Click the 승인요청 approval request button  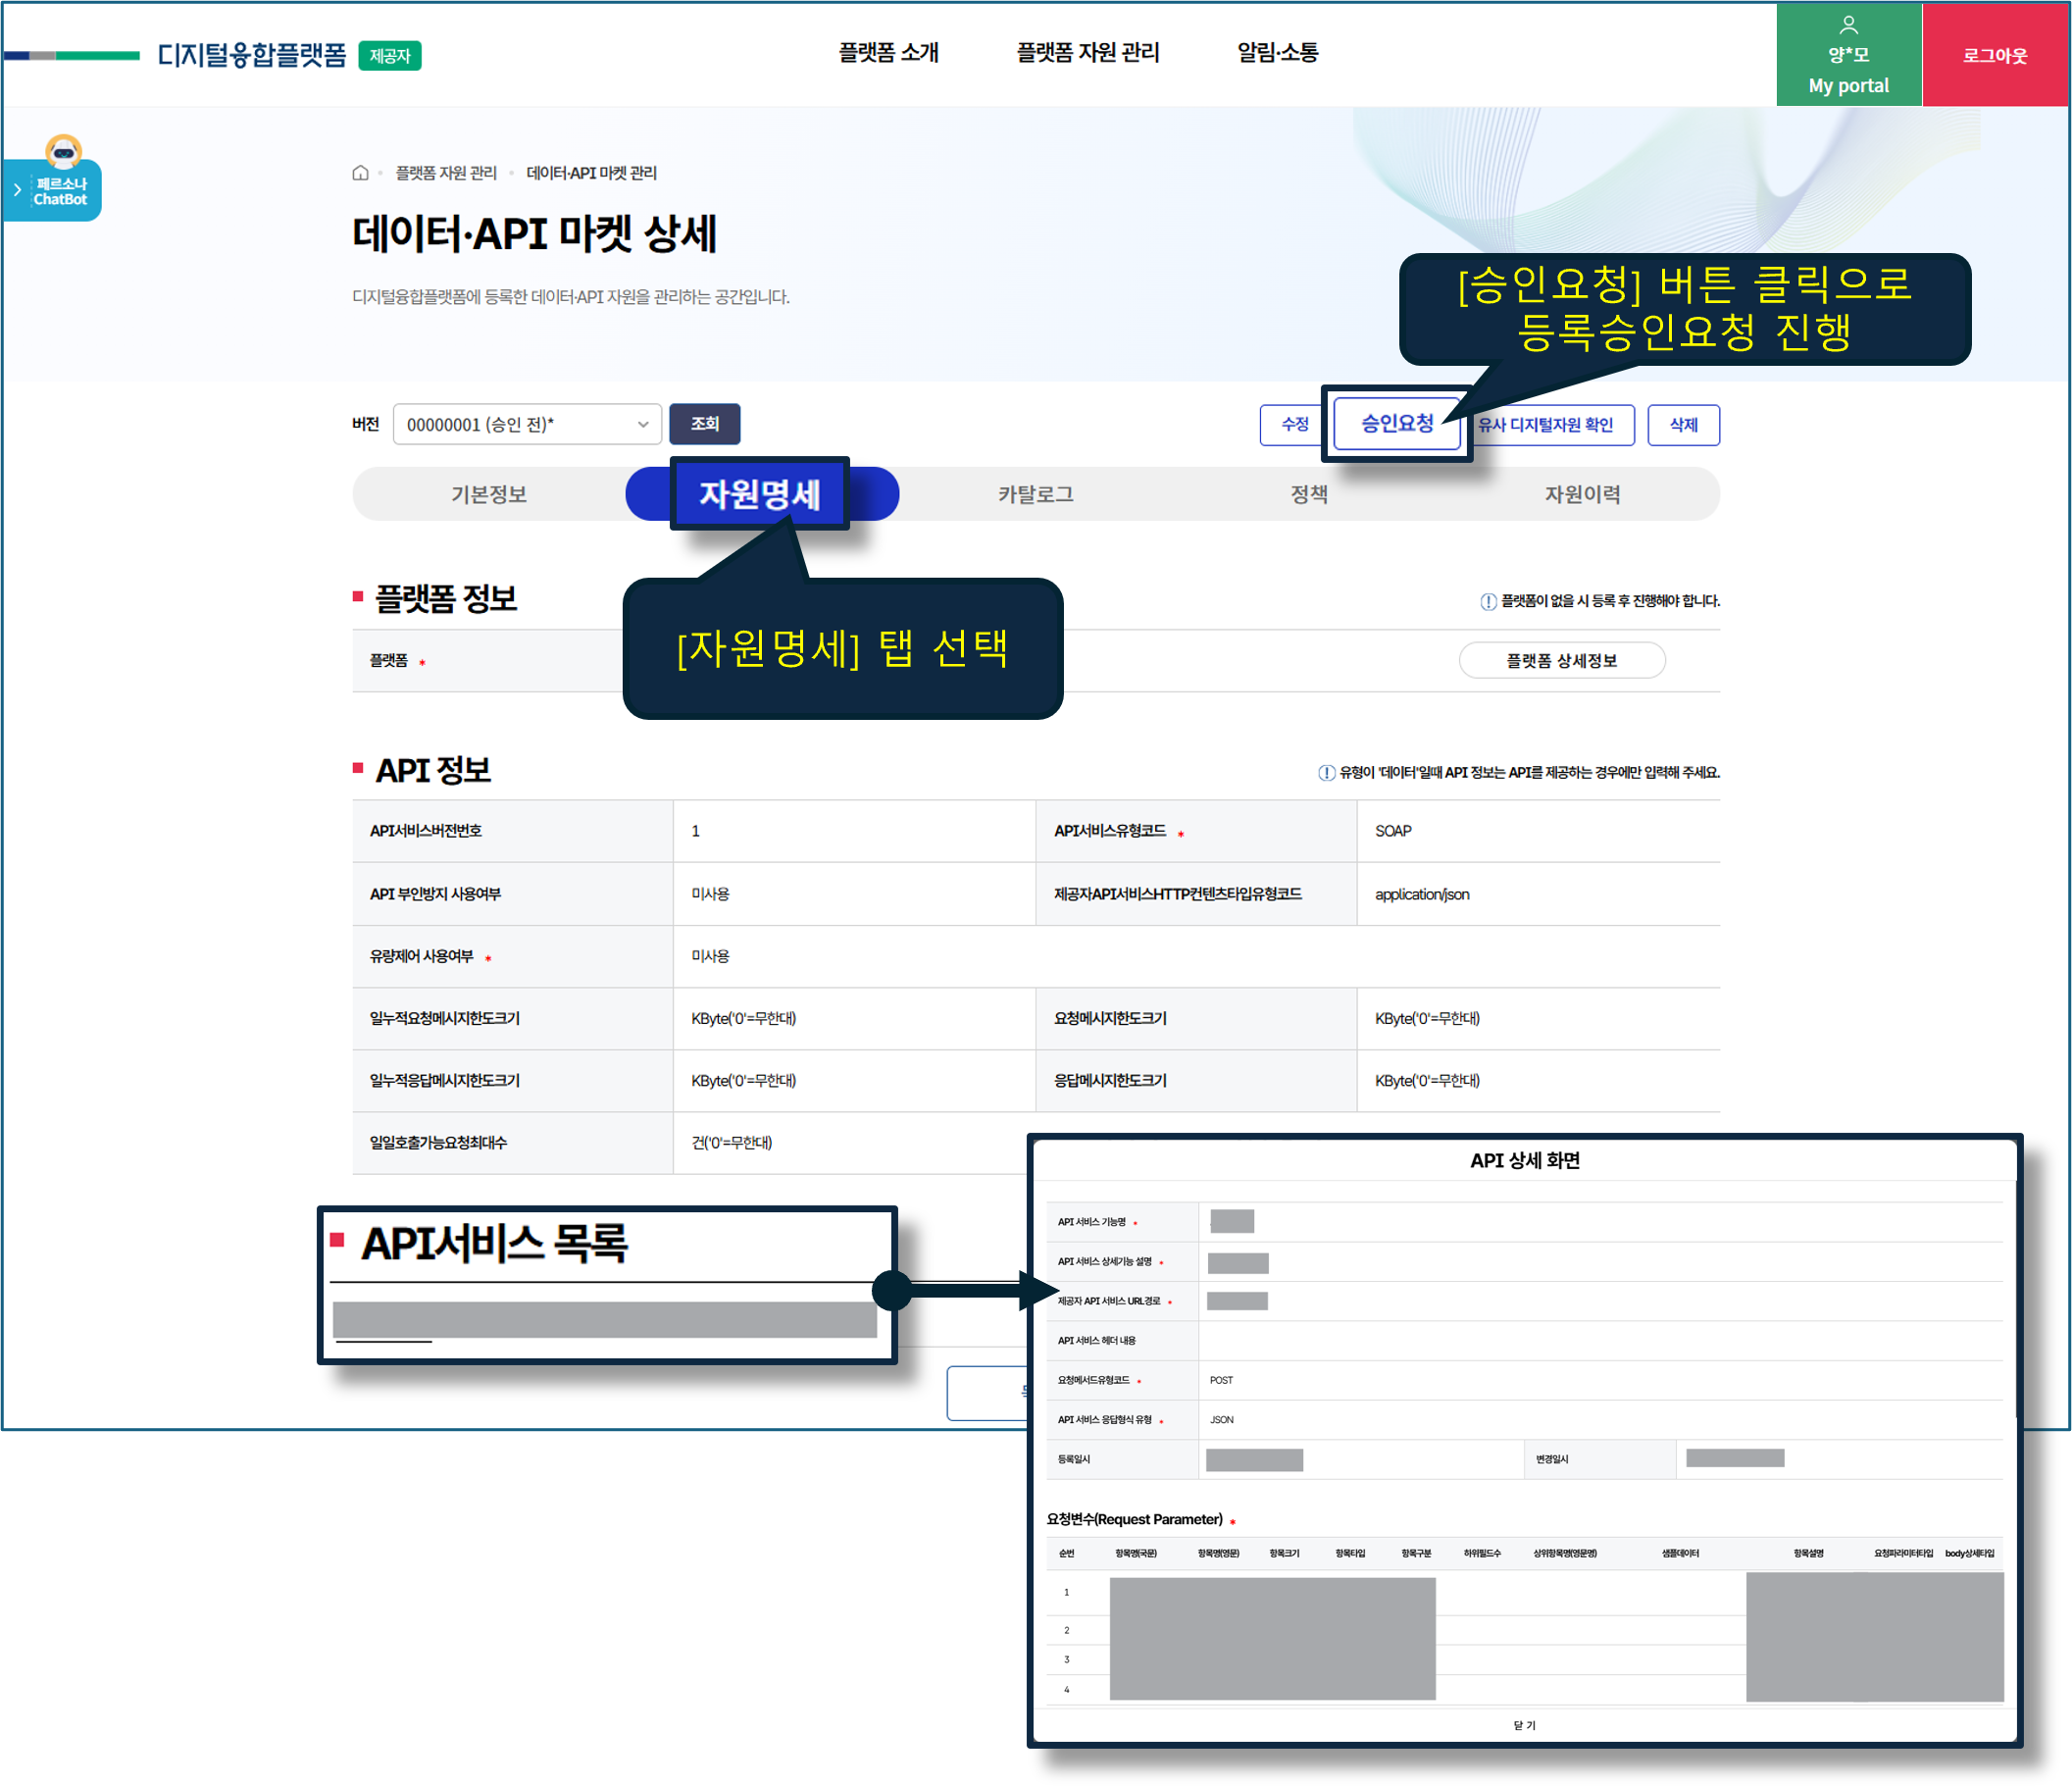coord(1397,423)
